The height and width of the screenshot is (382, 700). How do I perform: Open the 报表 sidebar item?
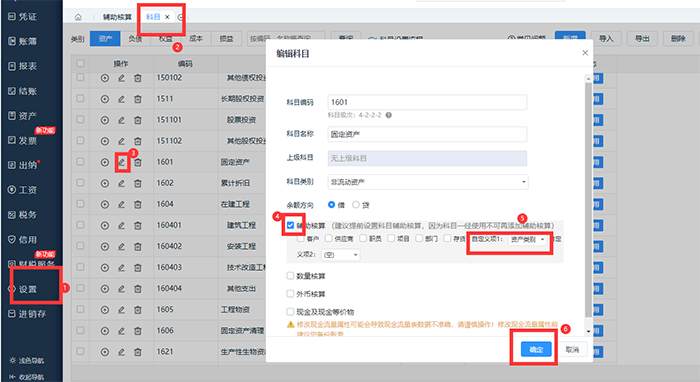[x=22, y=66]
